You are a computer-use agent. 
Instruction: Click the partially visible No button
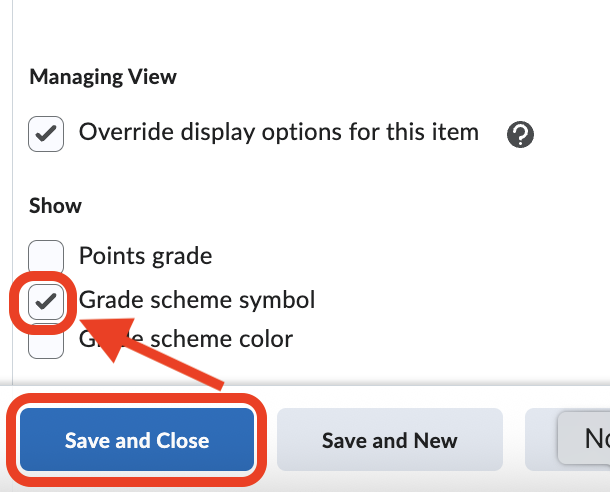point(584,439)
